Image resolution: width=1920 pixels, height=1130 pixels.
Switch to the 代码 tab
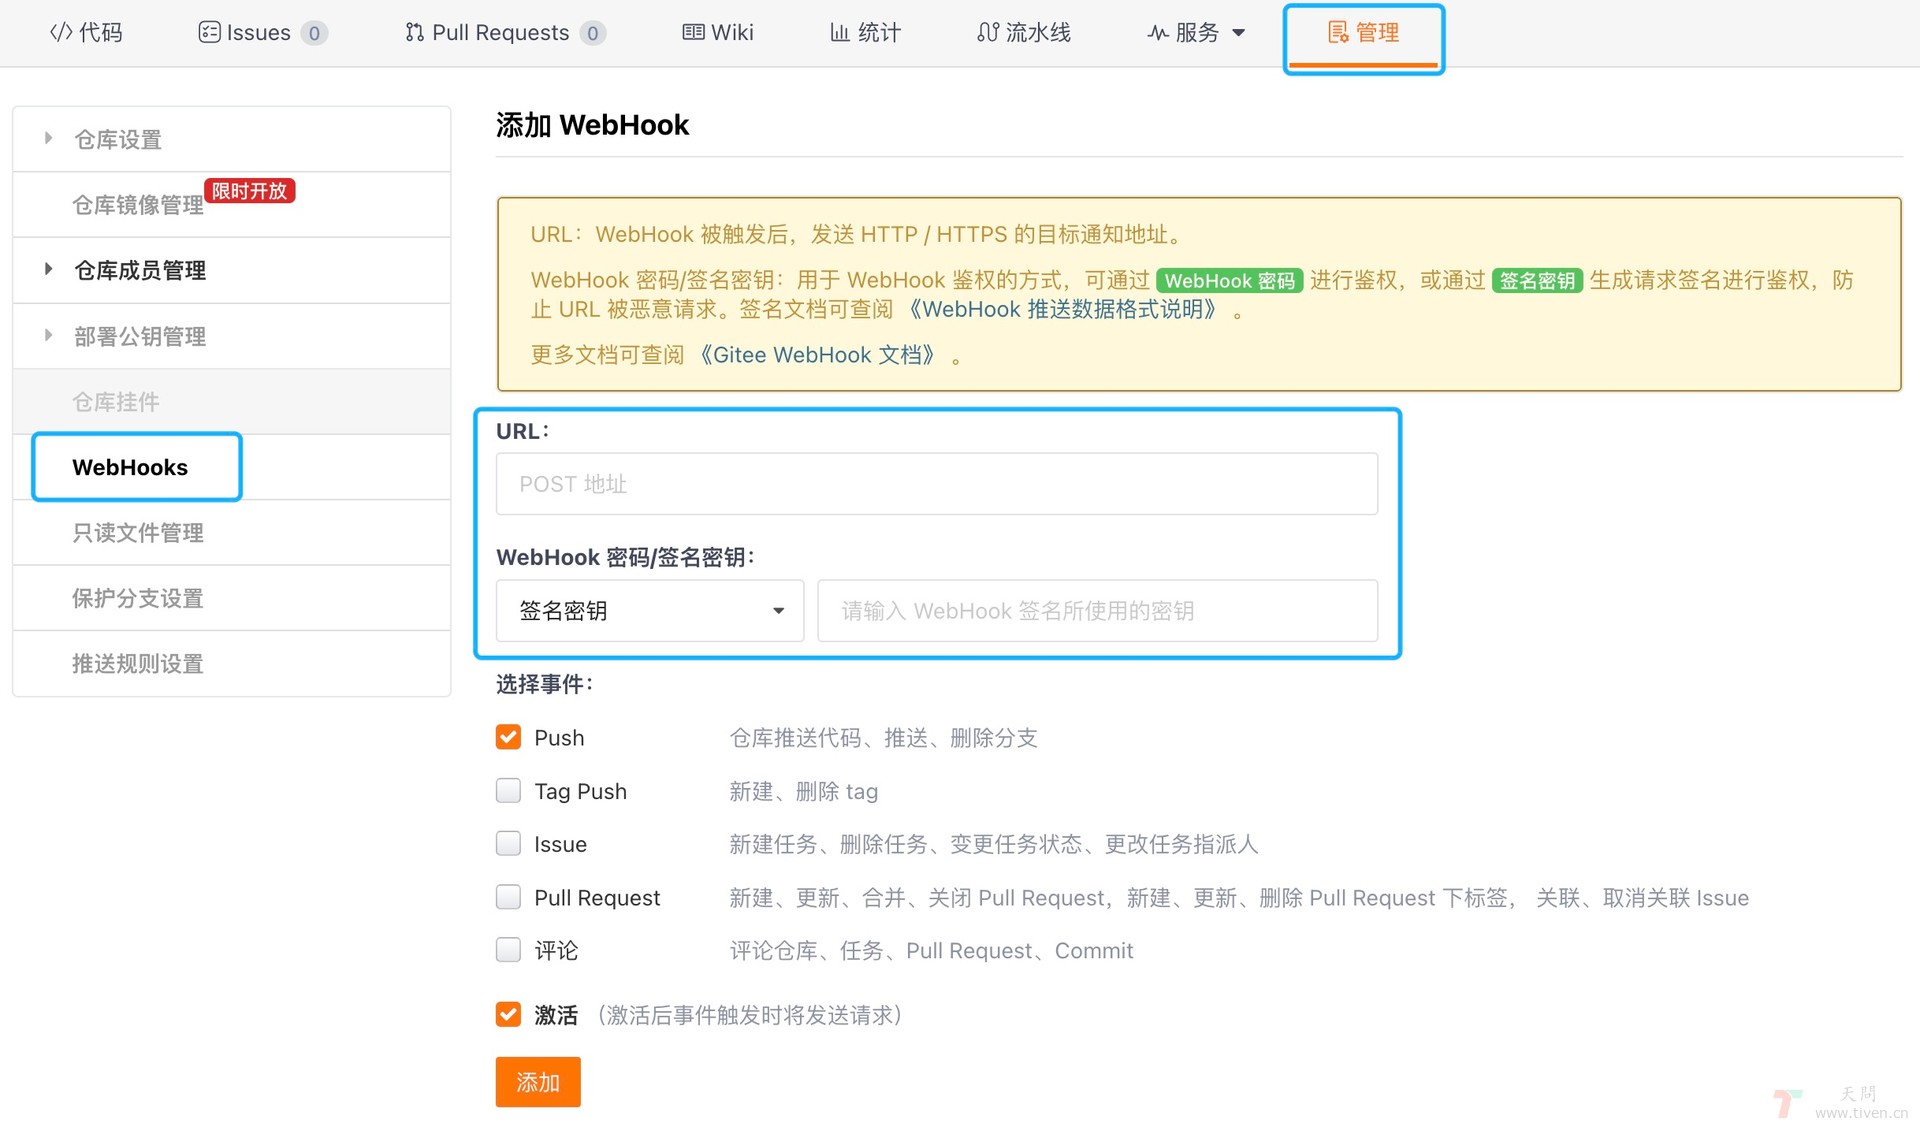tap(86, 32)
